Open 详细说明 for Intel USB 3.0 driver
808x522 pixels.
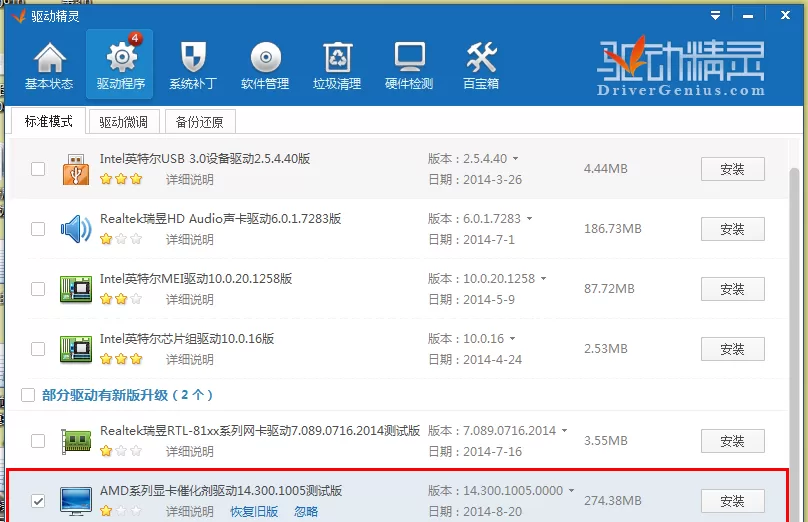[189, 179]
